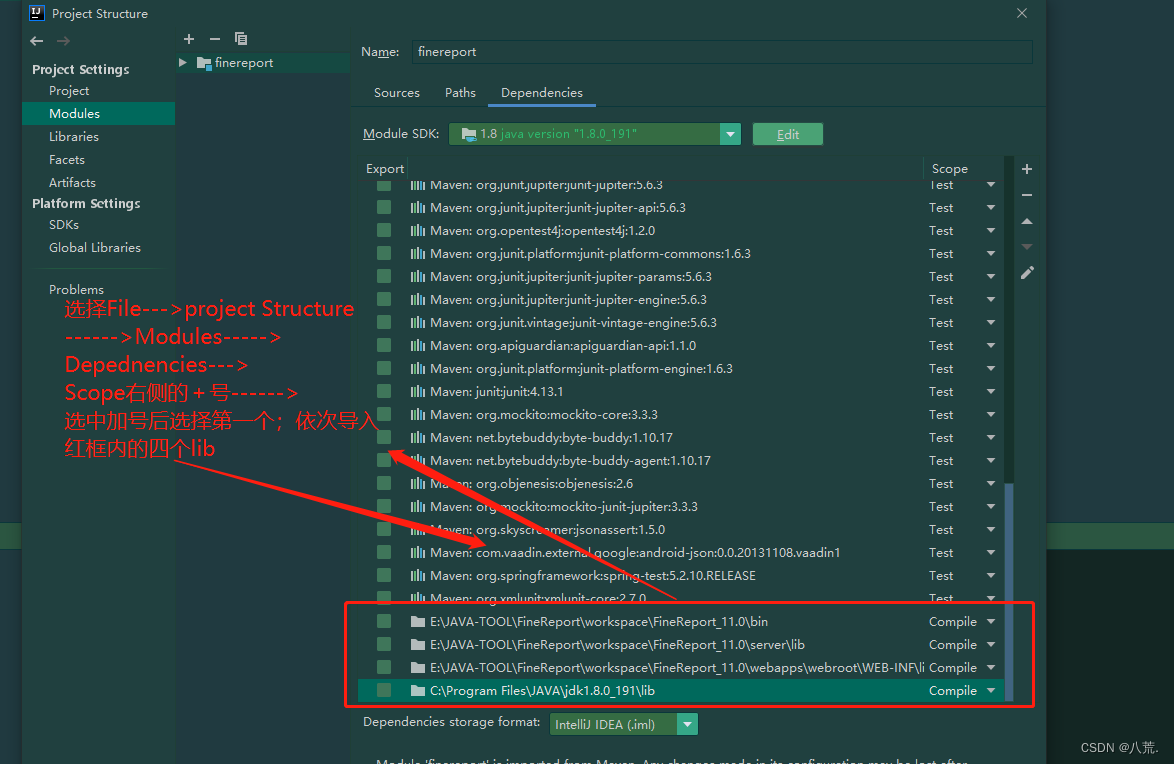Check Export for junit-jupiter-api:5.6.3

tap(384, 207)
